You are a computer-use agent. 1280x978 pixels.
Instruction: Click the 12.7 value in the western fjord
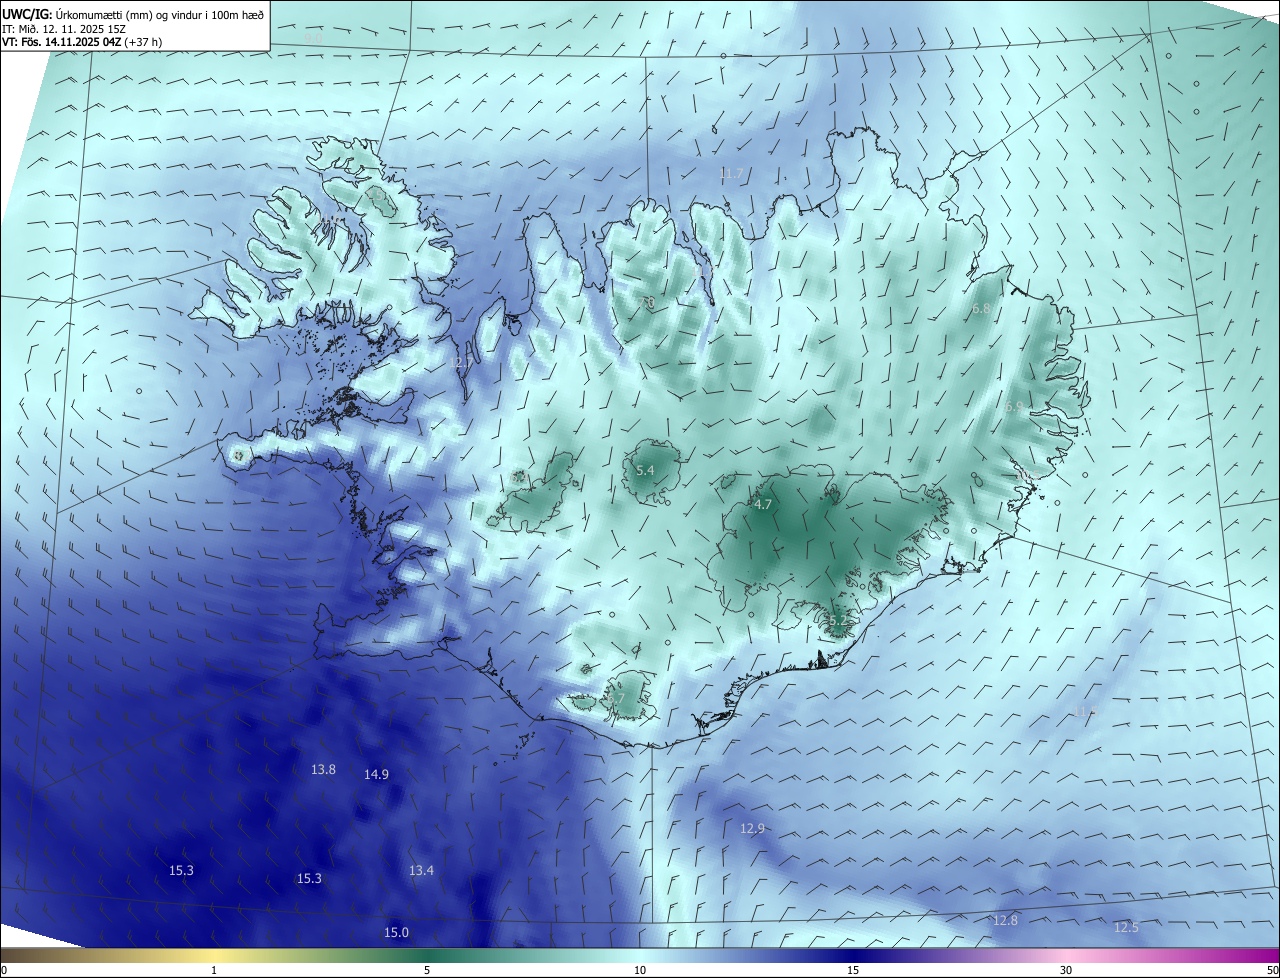coord(461,363)
